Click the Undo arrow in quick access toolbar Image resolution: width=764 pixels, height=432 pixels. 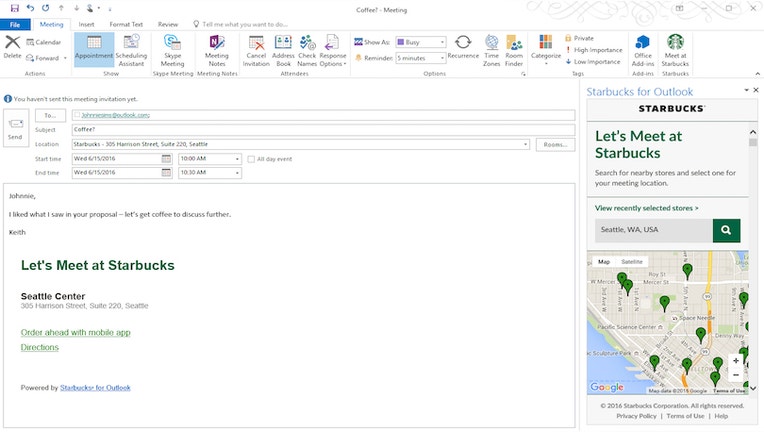point(30,8)
